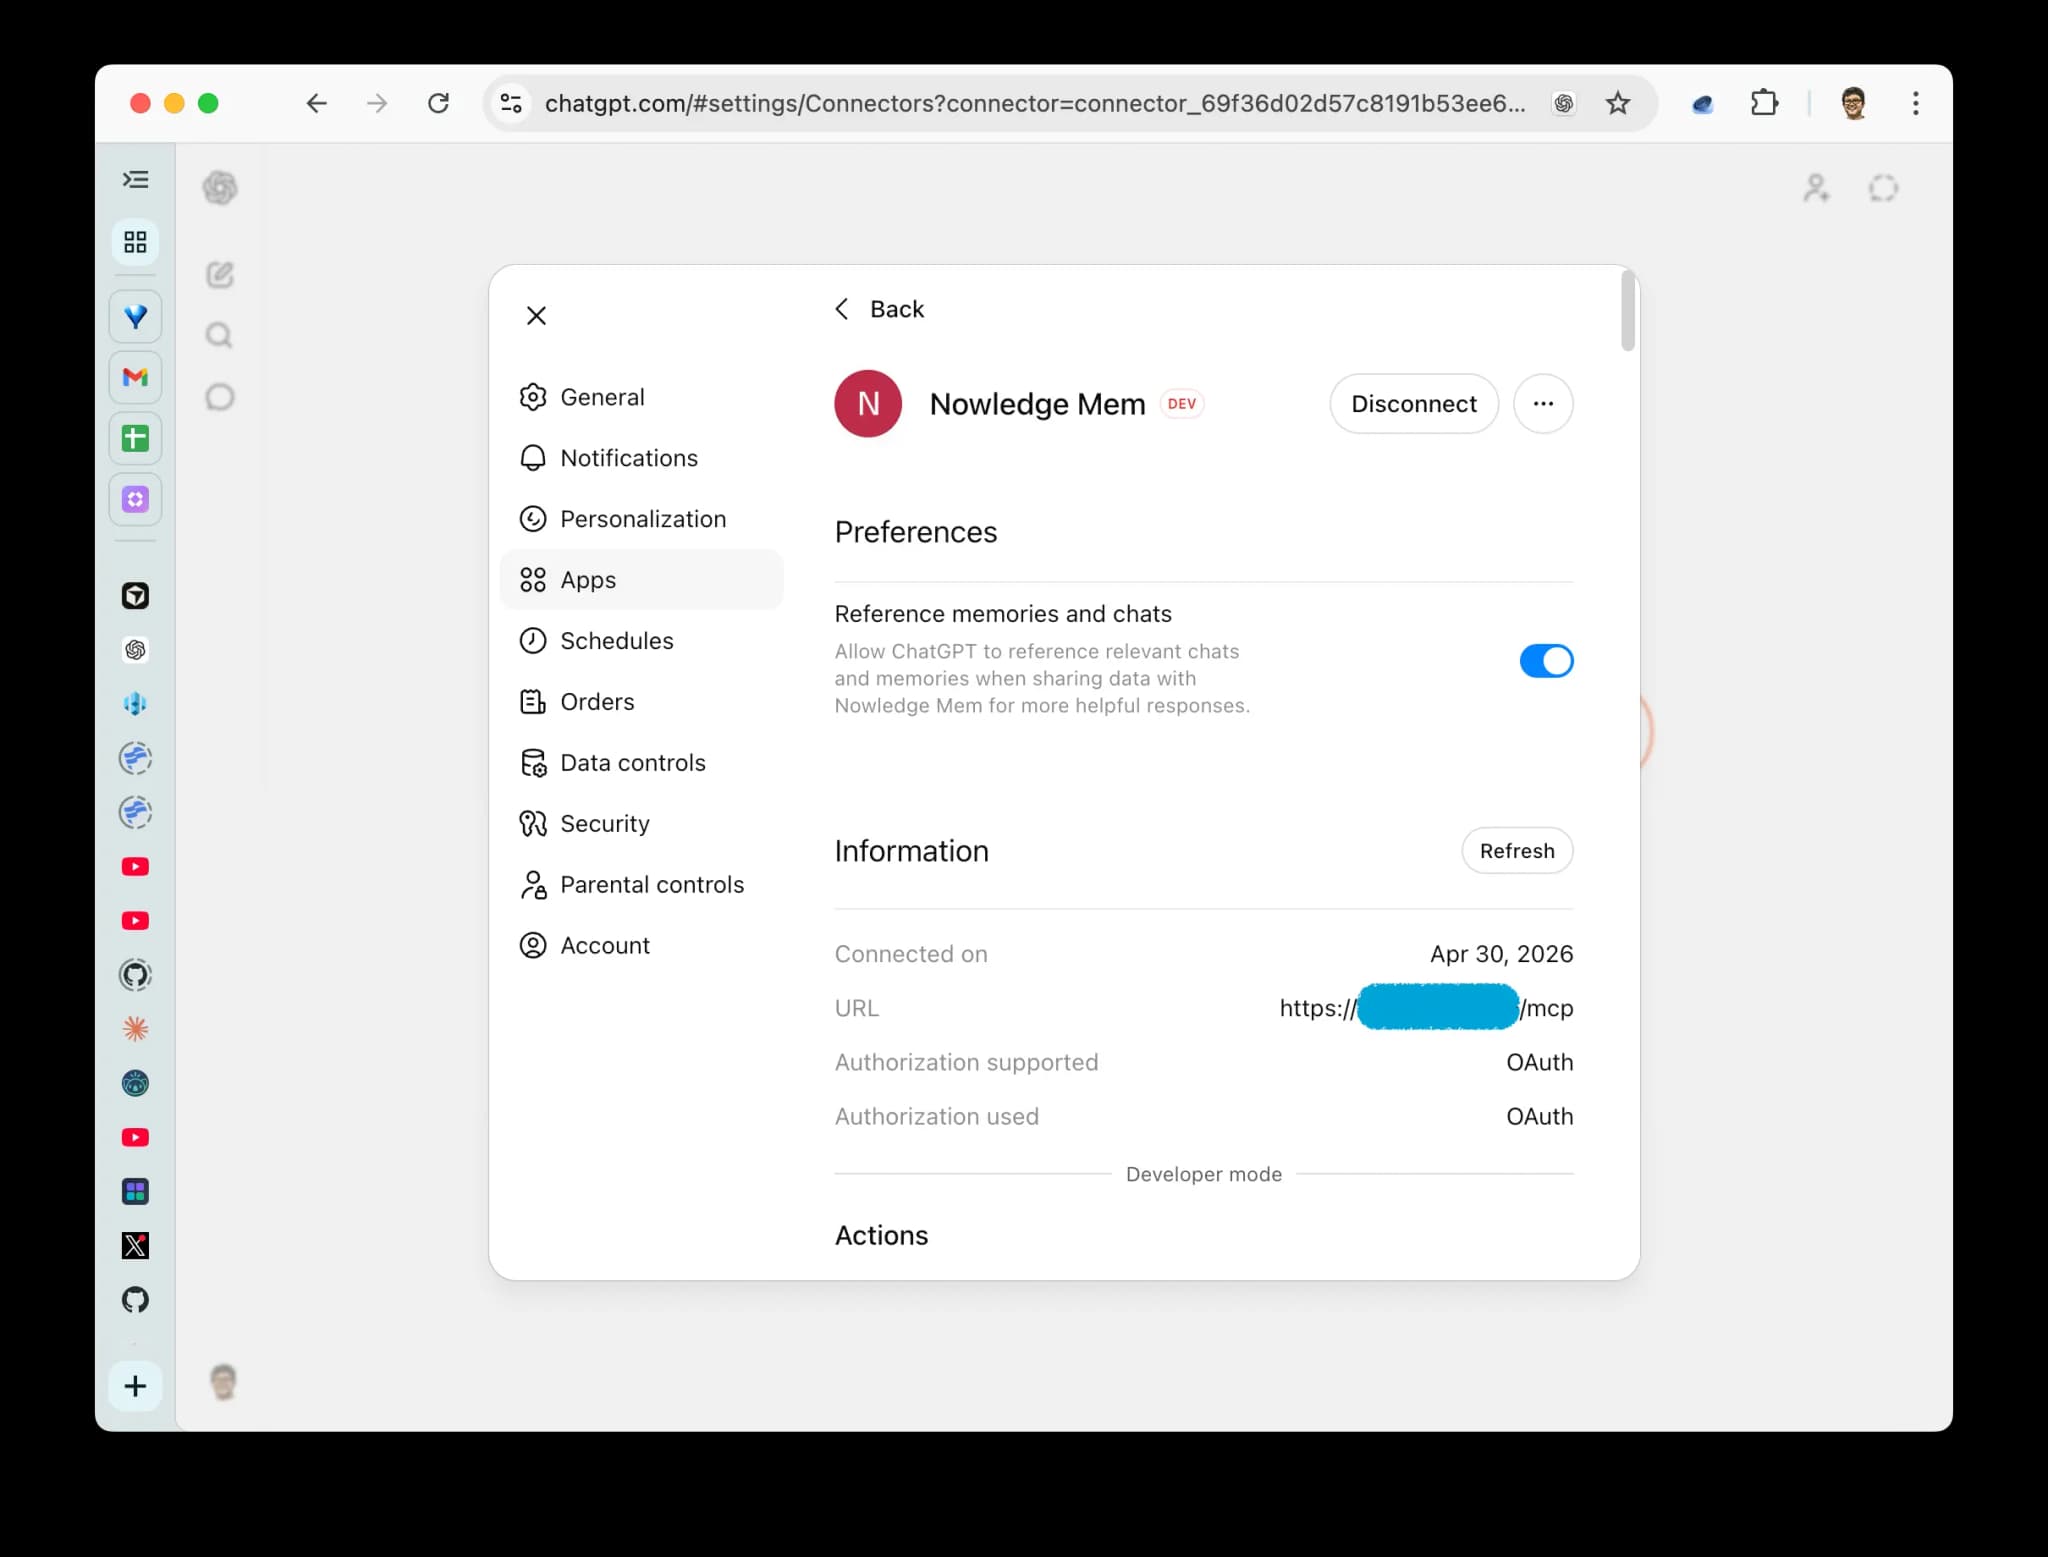The width and height of the screenshot is (2048, 1557).
Task: Close the settings dialog with the X
Action: [x=536, y=316]
